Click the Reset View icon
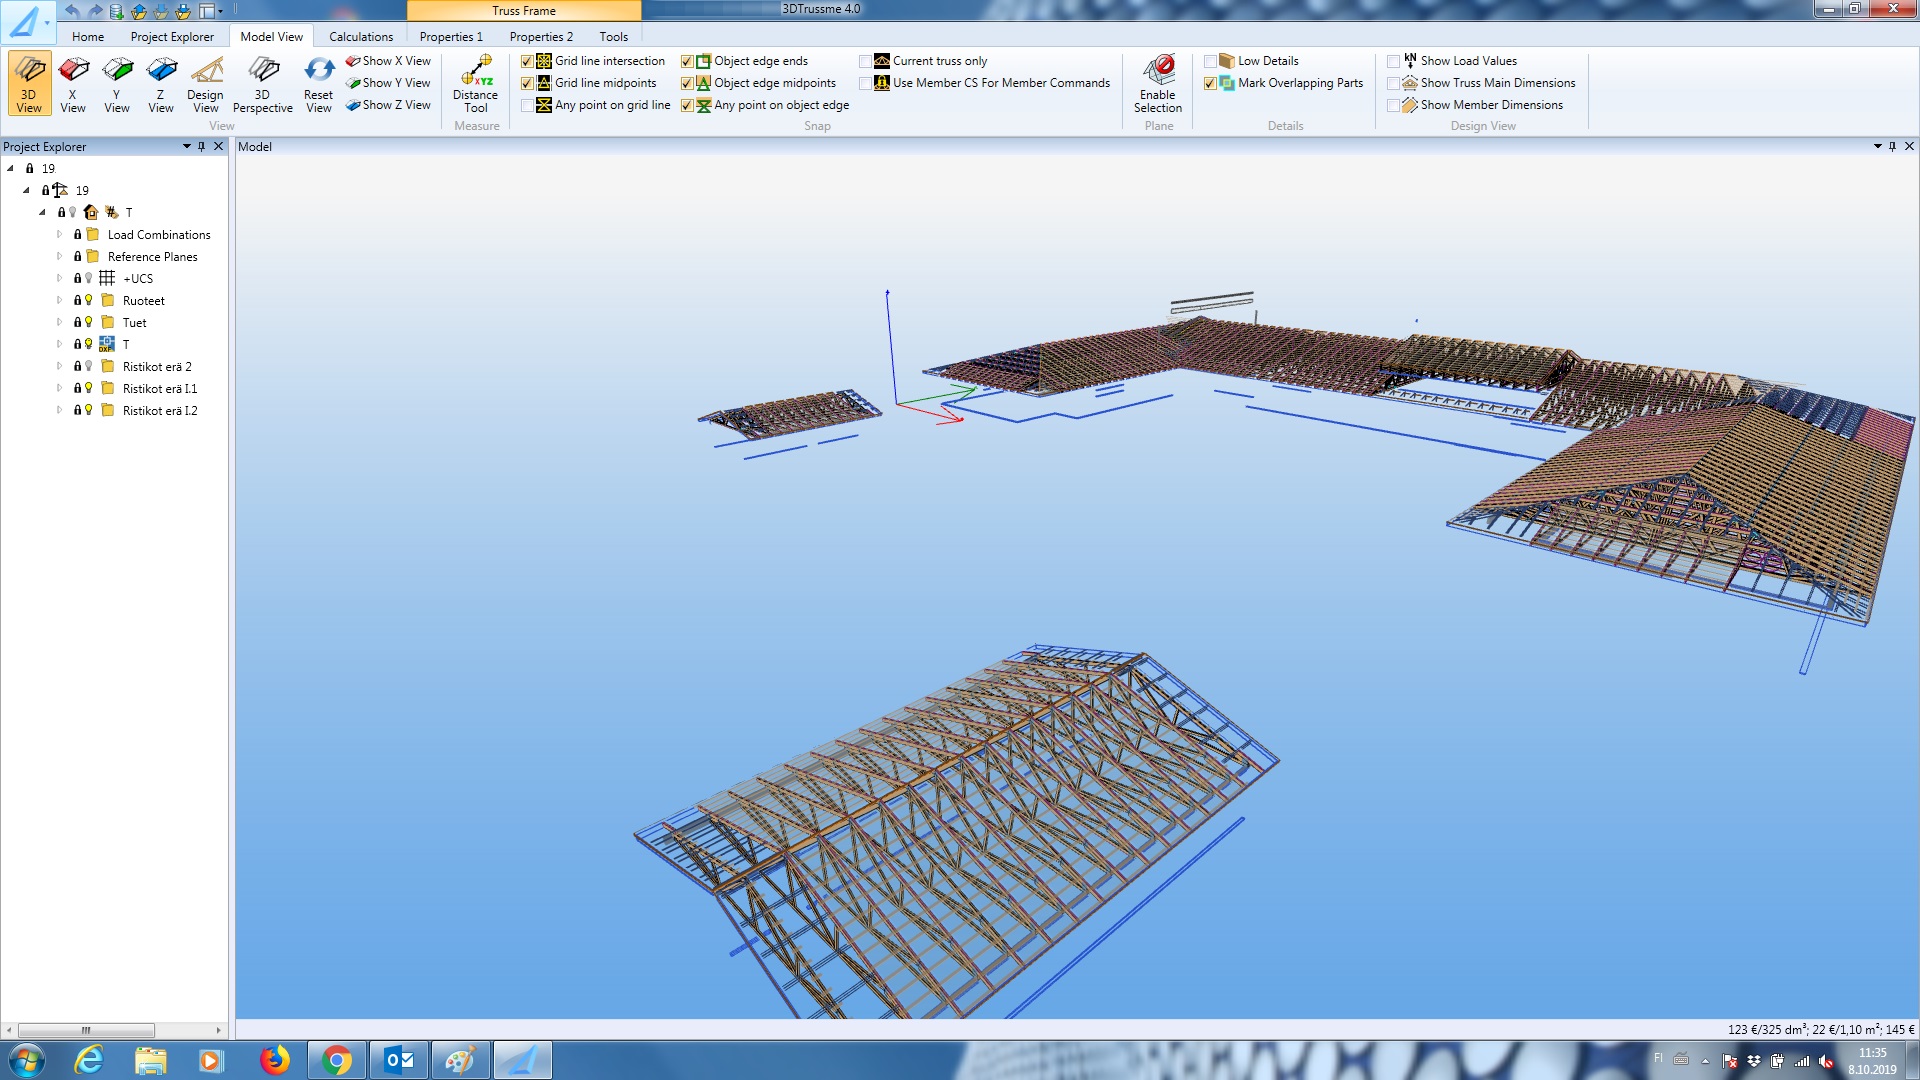 click(x=318, y=82)
